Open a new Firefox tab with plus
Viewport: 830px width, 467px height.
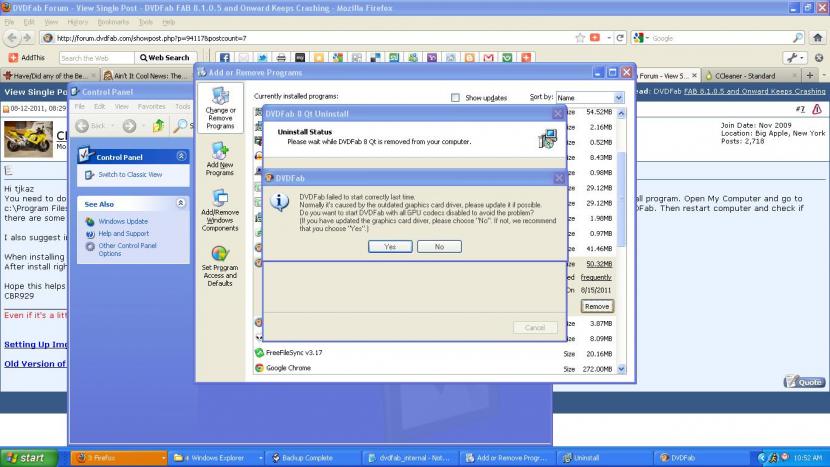tap(809, 76)
